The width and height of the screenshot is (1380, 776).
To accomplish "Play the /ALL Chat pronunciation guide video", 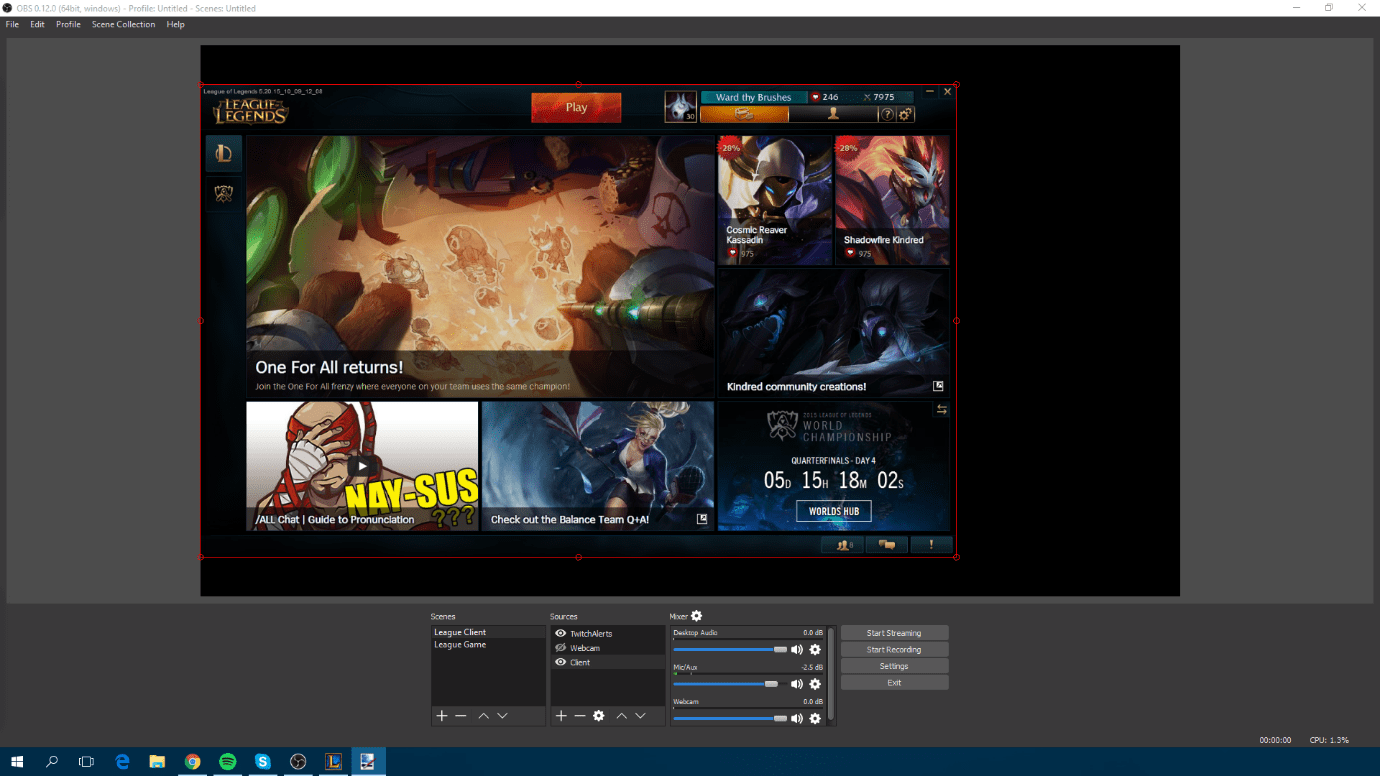I will coord(362,466).
